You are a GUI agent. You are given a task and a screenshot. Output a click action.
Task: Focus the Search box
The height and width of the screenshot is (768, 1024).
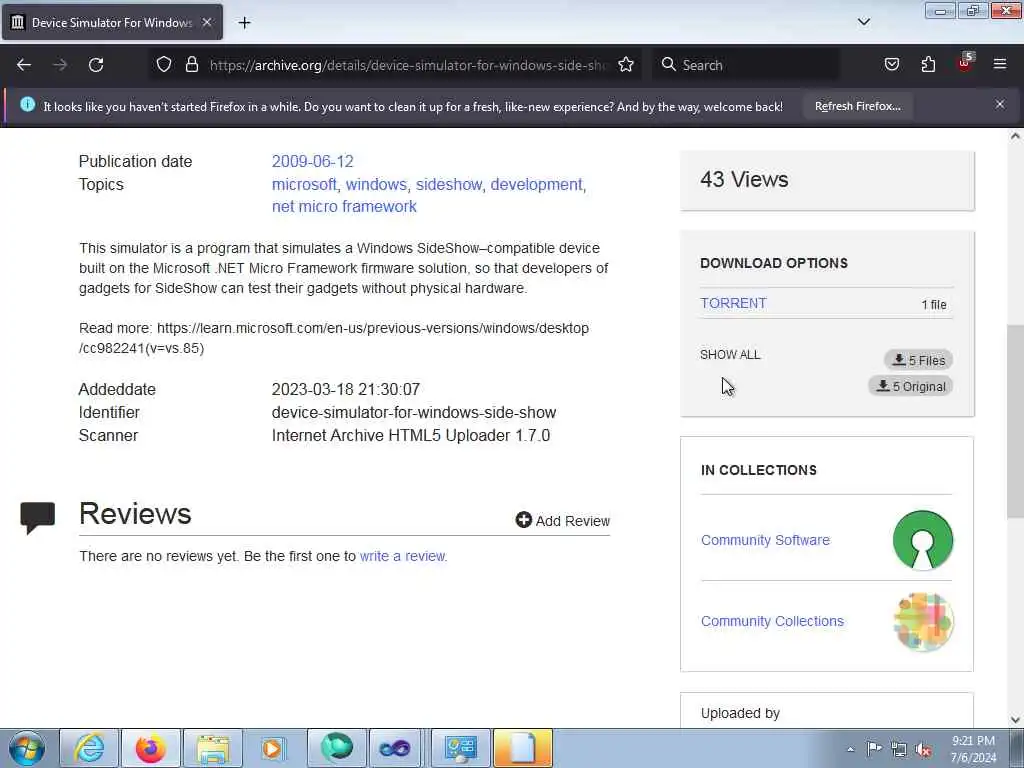744,65
